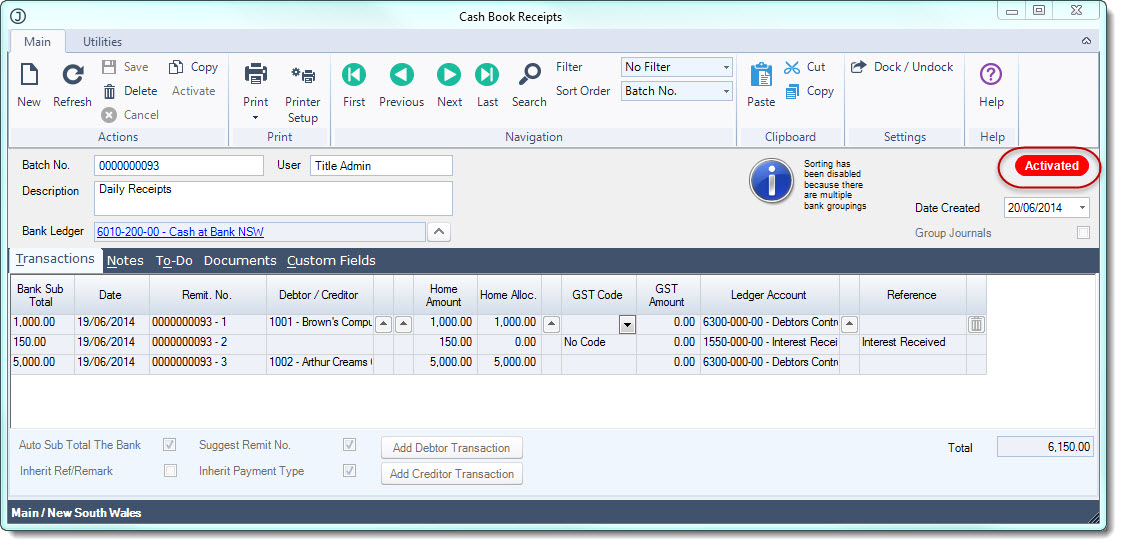This screenshot has height=546, width=1122.
Task: Open the Notes tab
Action: click(x=125, y=260)
